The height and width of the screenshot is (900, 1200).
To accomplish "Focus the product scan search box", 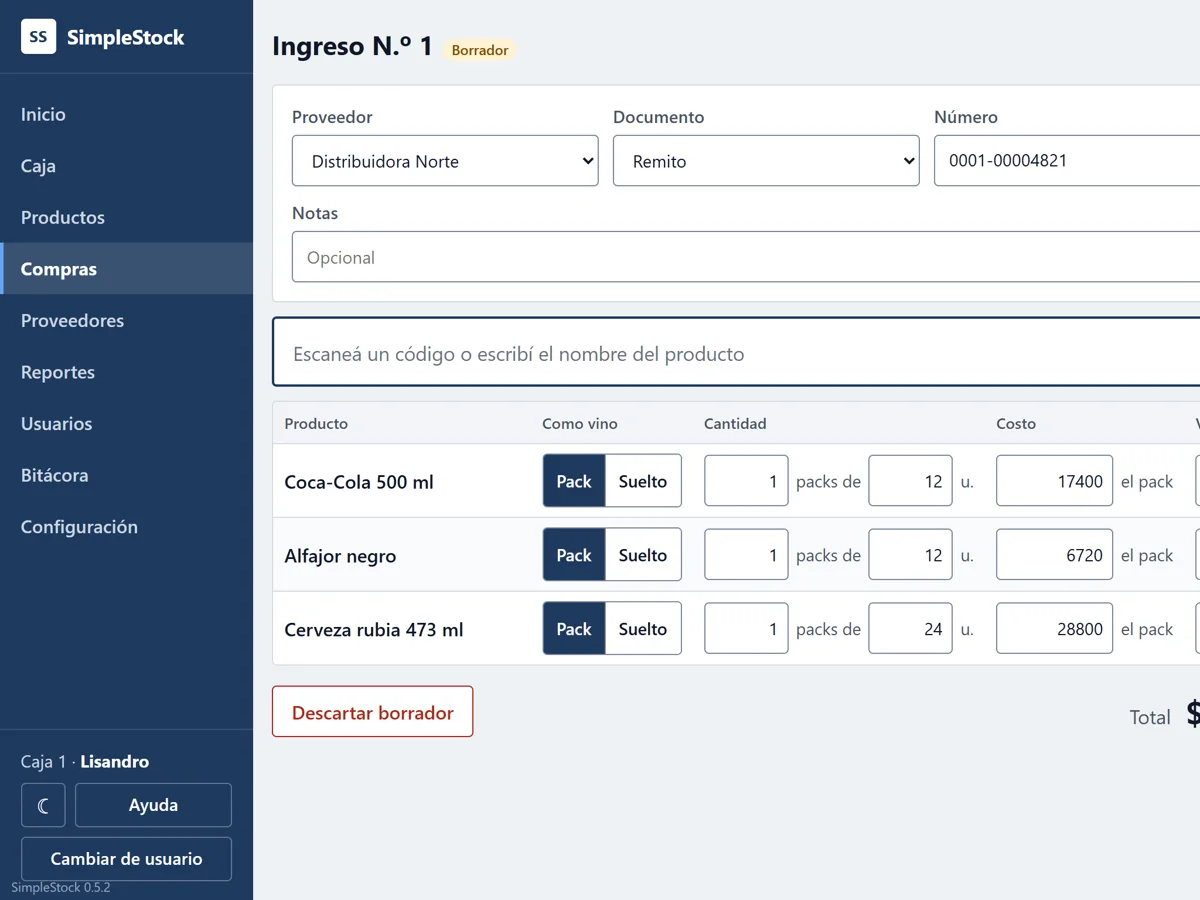I will click(736, 353).
